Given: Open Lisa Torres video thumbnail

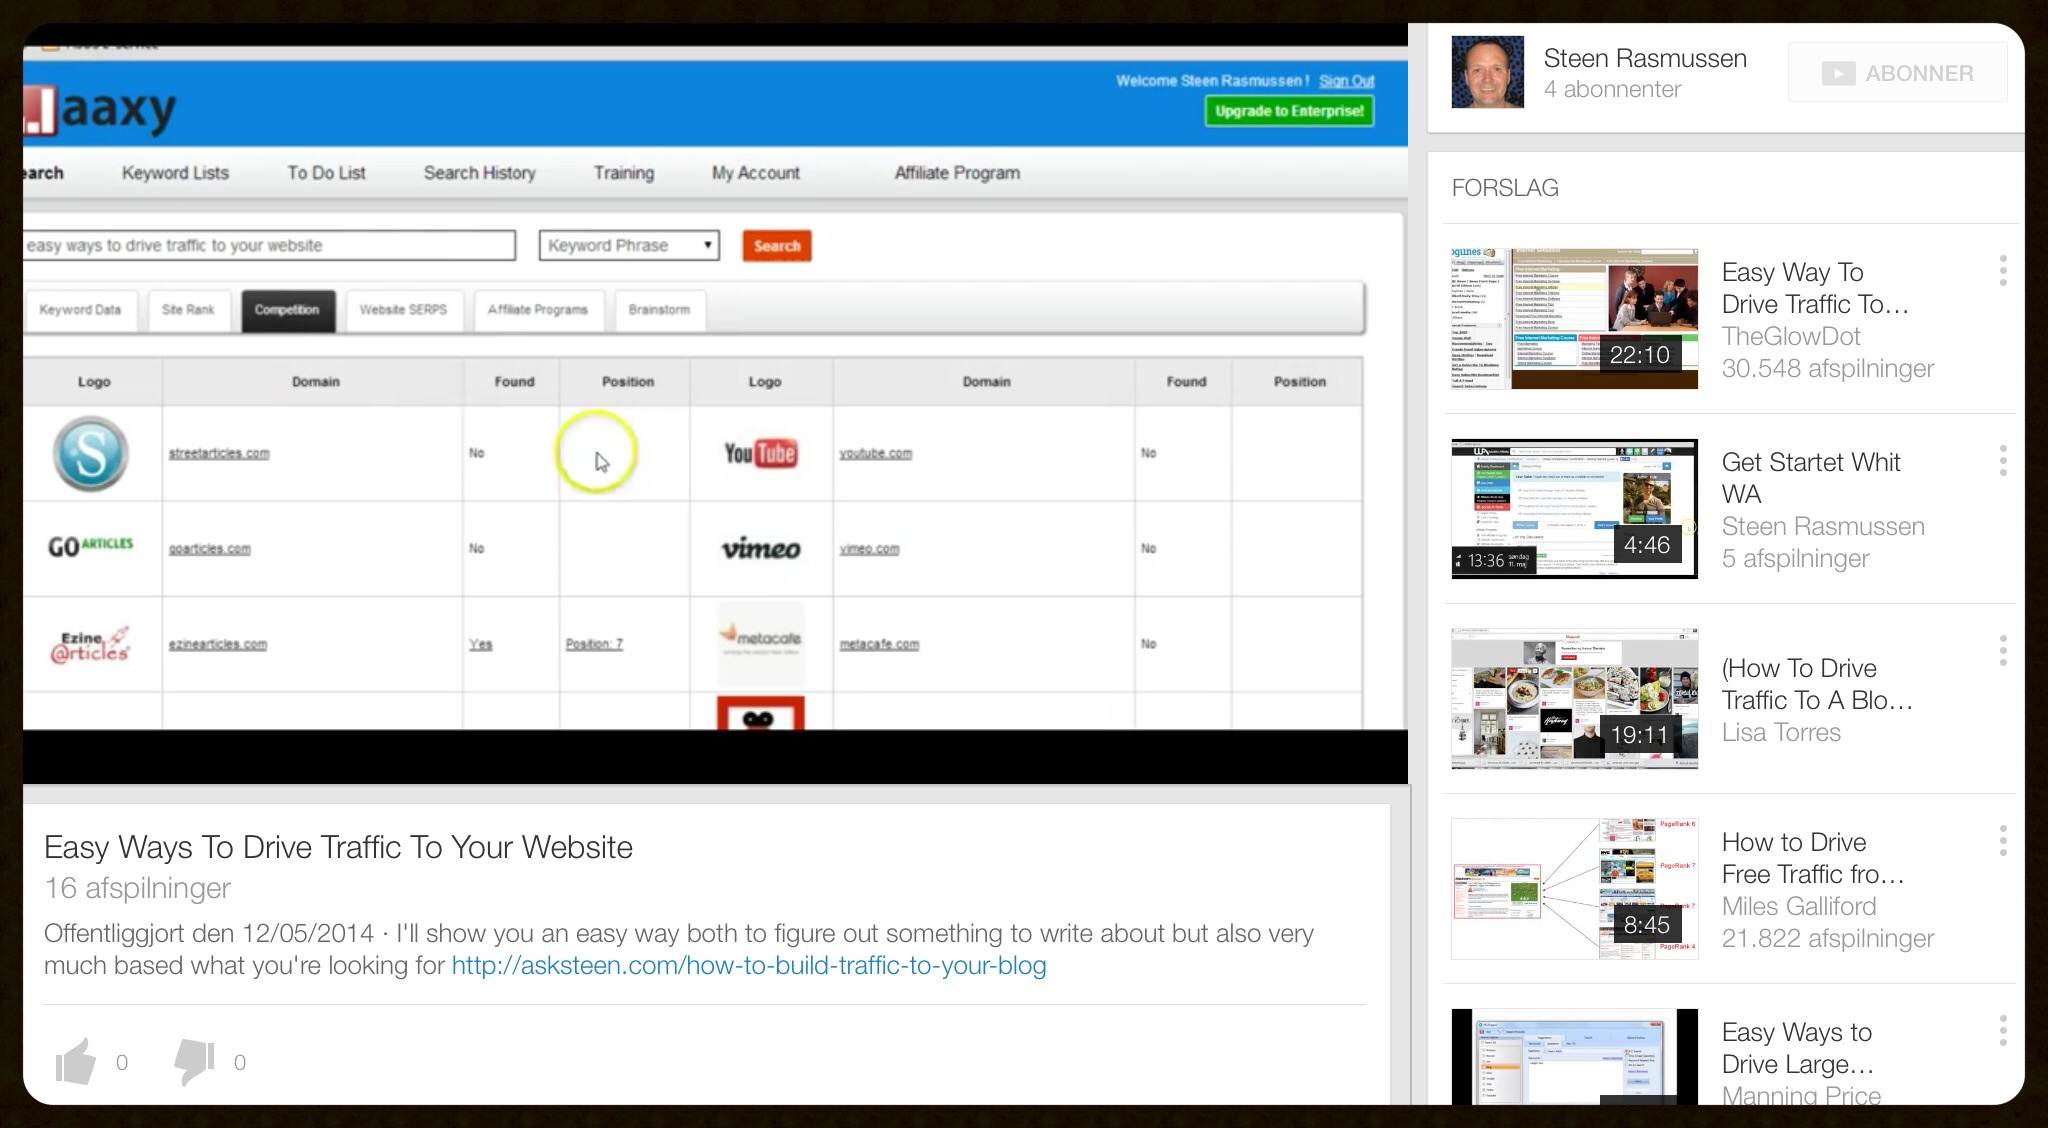Looking at the screenshot, I should 1575,699.
